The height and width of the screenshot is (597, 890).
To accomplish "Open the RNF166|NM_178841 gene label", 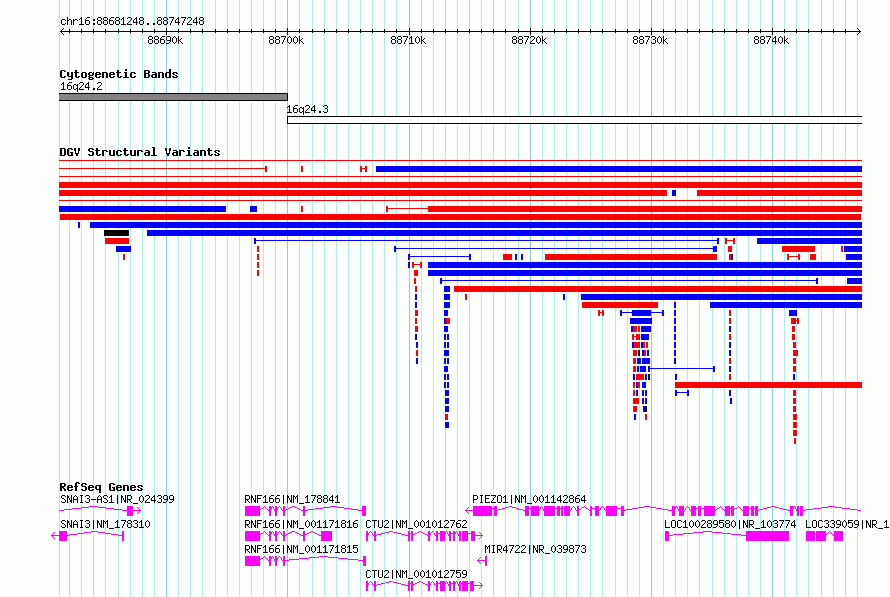I will (x=292, y=499).
